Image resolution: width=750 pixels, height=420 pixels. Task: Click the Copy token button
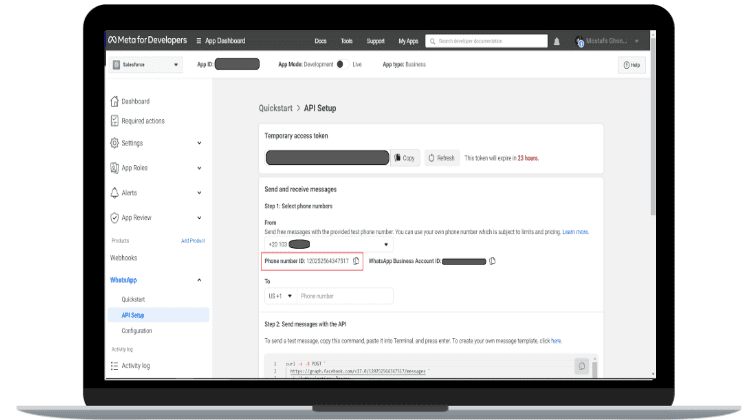pos(405,158)
